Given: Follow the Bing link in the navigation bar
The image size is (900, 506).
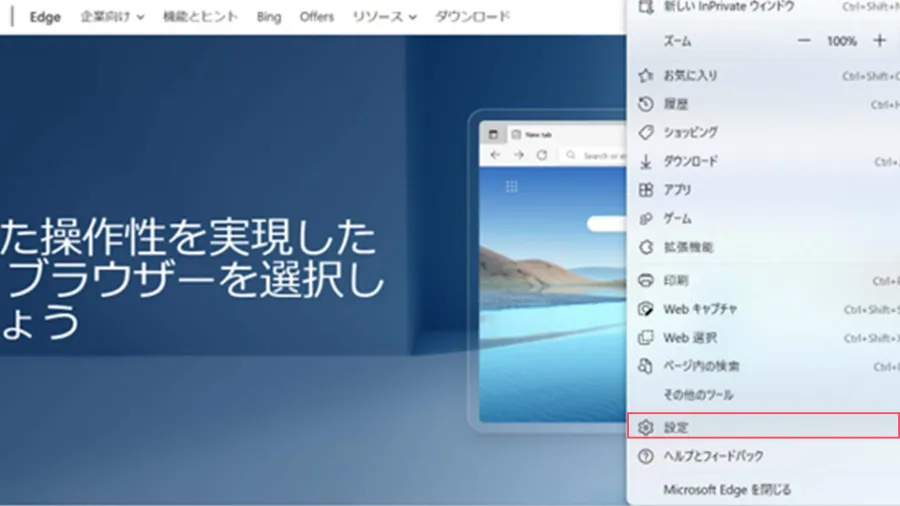Looking at the screenshot, I should click(x=269, y=17).
